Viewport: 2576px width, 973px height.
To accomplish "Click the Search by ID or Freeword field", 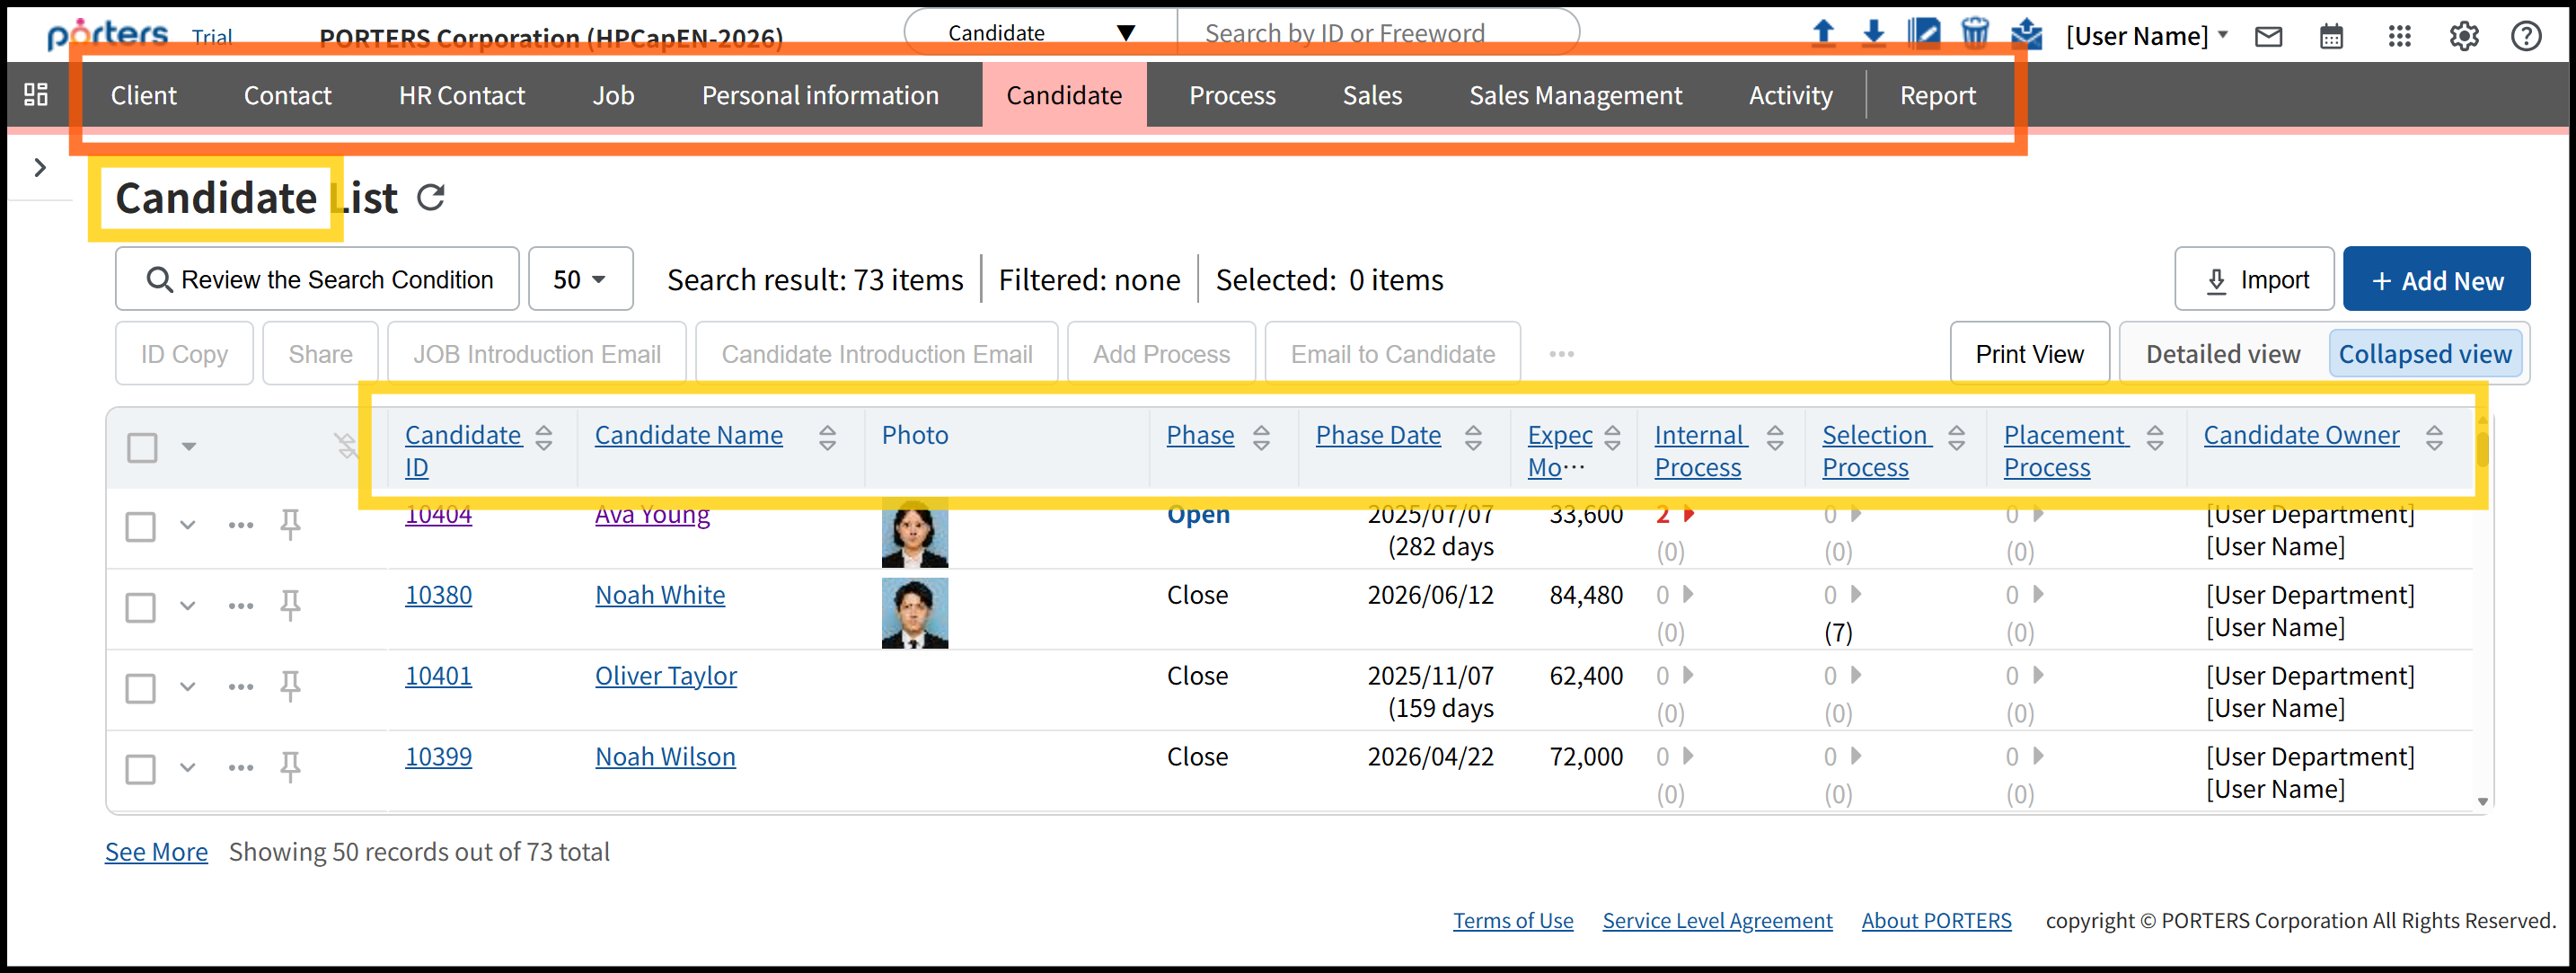I will point(1376,33).
